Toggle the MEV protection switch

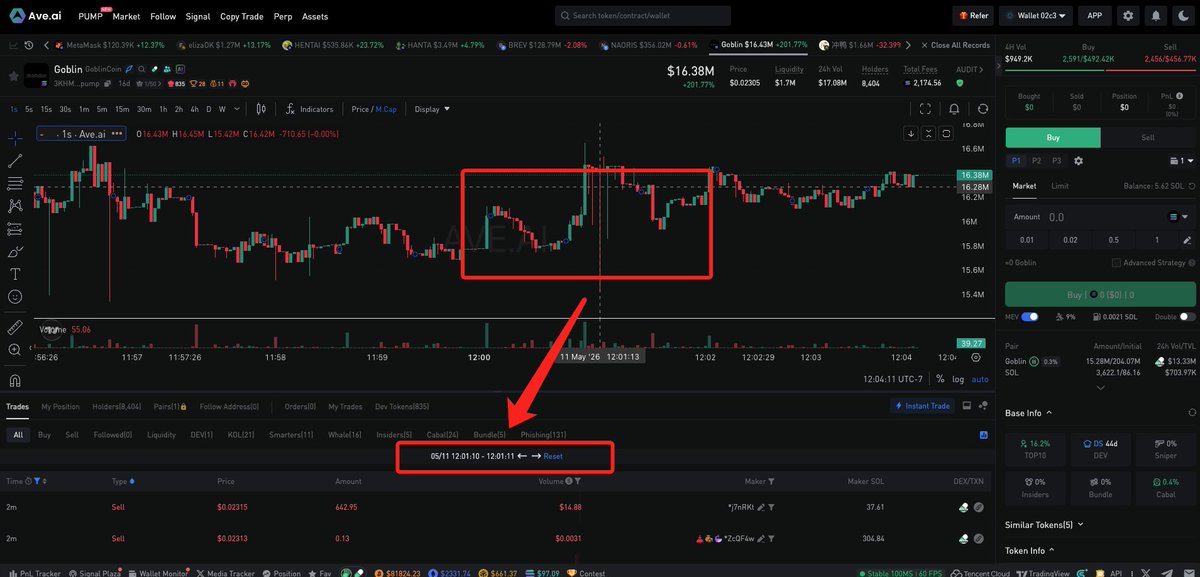1029,317
